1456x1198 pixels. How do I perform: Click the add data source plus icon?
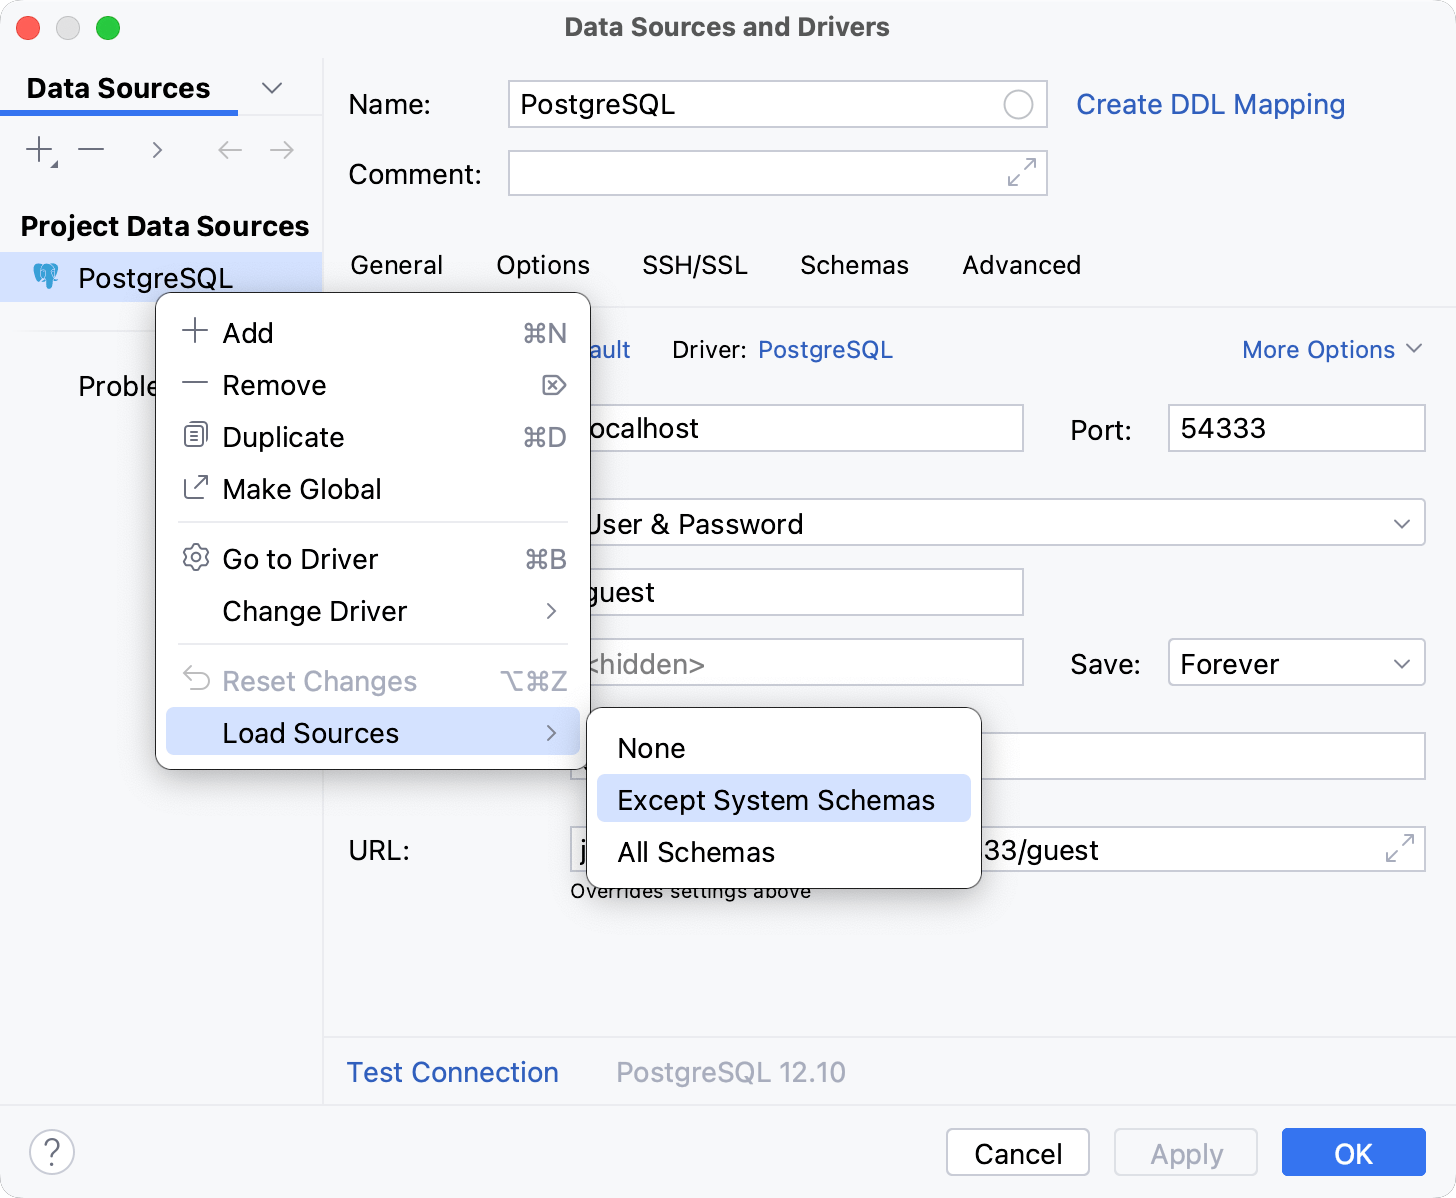[x=37, y=150]
